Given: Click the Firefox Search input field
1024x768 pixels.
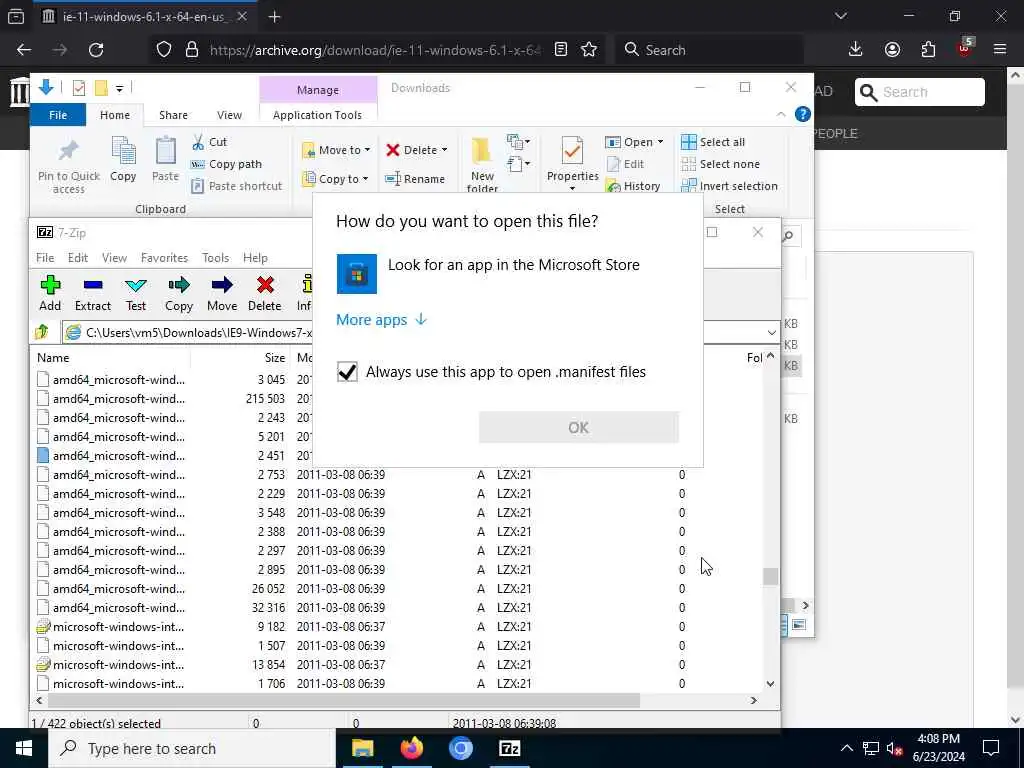Looking at the screenshot, I should tap(709, 50).
